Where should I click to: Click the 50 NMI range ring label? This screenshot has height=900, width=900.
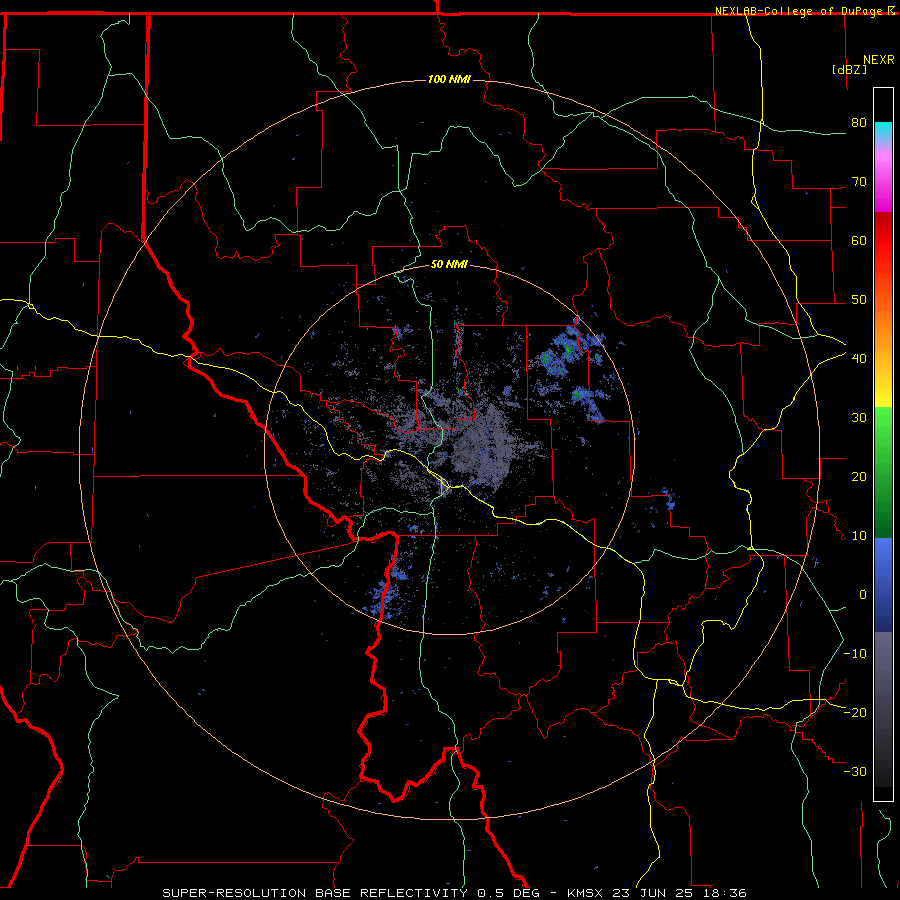pyautogui.click(x=449, y=265)
